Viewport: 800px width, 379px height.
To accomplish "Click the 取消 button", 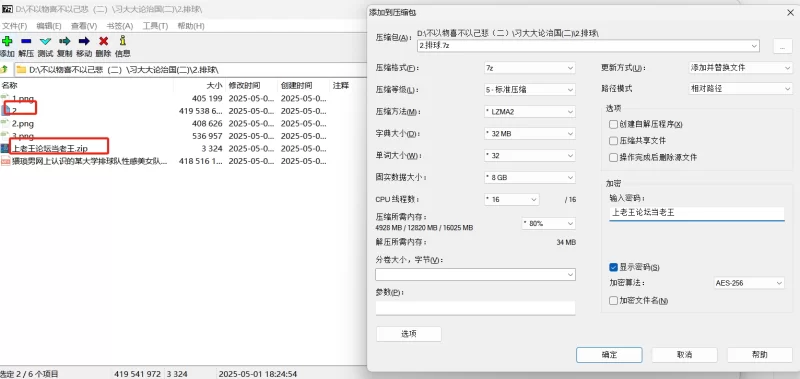I will (684, 355).
